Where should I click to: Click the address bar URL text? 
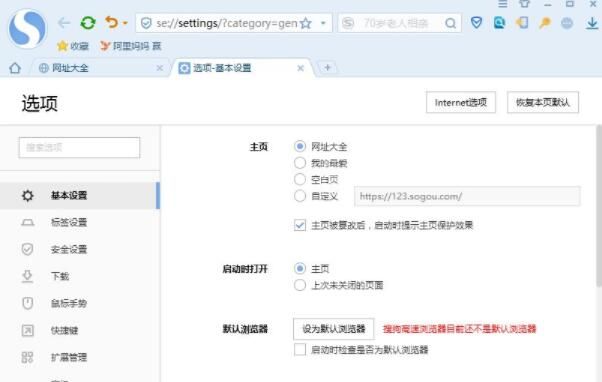tap(227, 23)
